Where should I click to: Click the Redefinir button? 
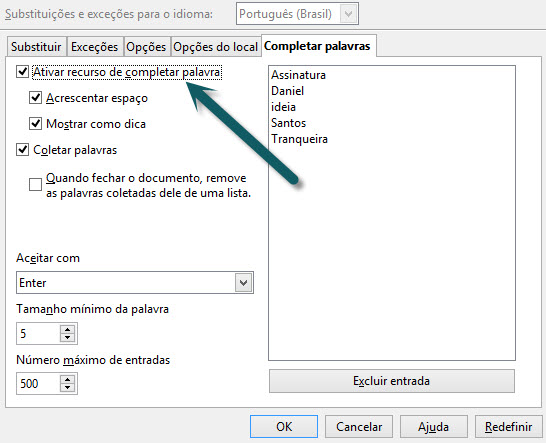(x=509, y=427)
